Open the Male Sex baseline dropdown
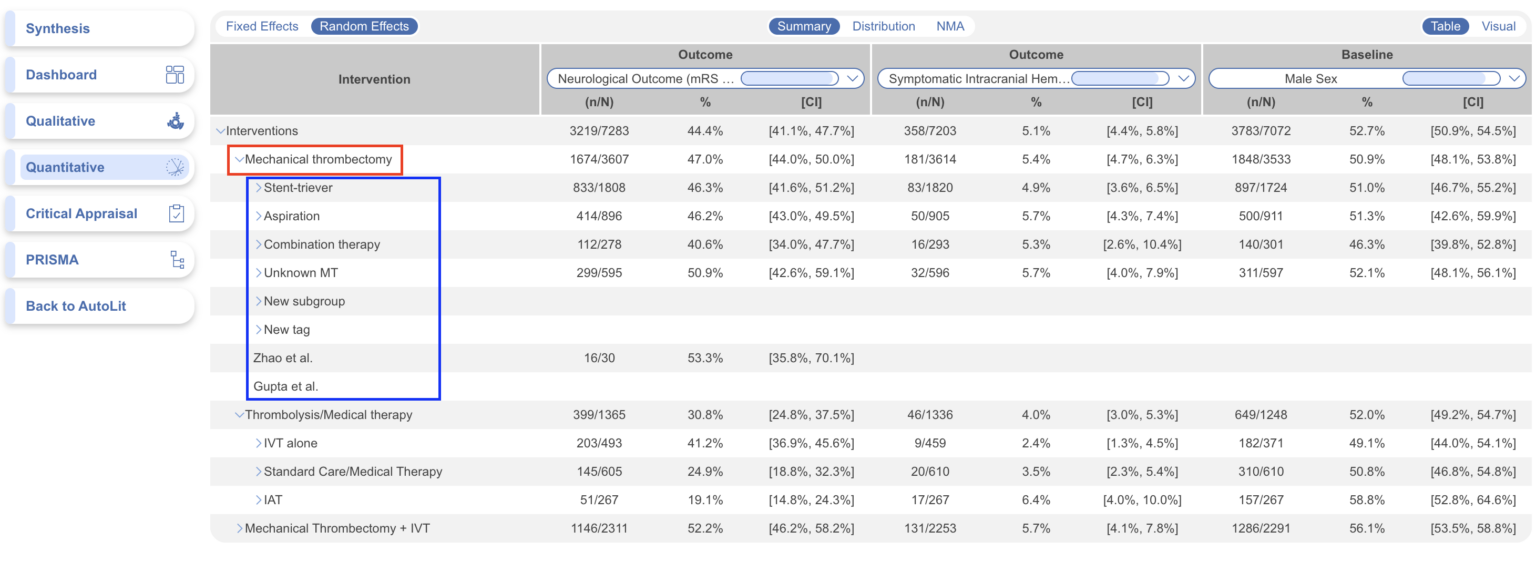 [1515, 78]
